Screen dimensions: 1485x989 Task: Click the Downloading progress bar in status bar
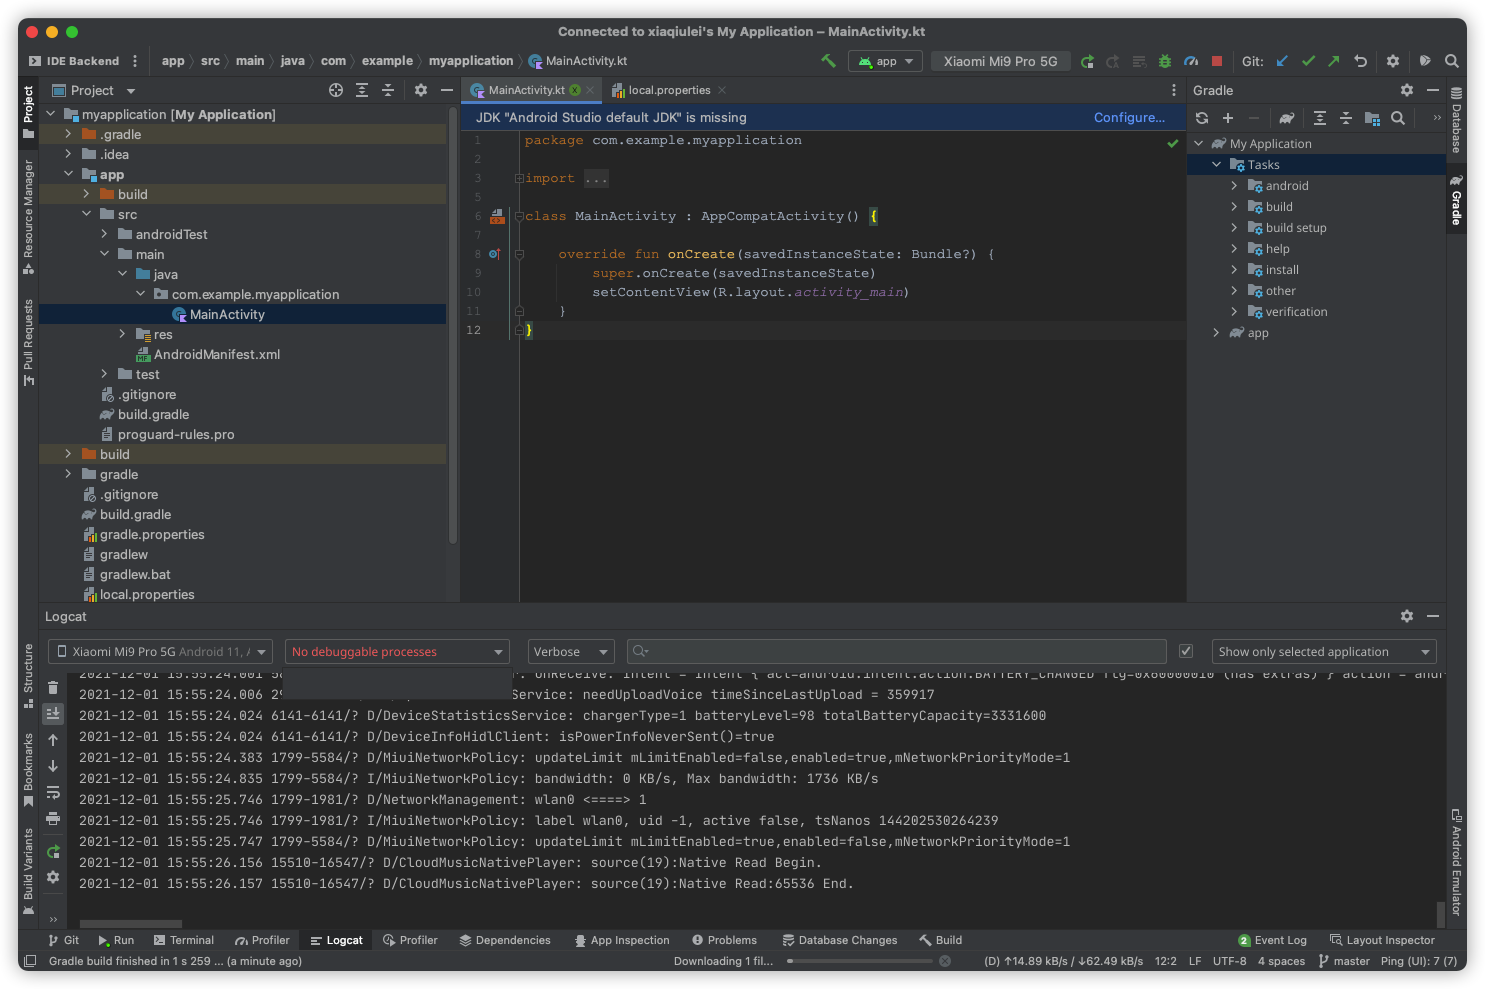coord(860,961)
